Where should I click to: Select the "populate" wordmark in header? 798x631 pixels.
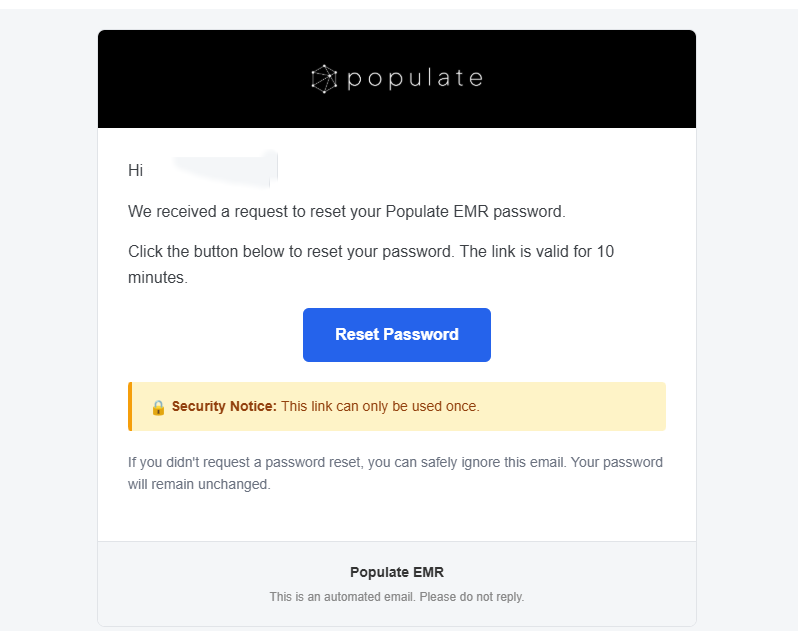click(x=415, y=79)
